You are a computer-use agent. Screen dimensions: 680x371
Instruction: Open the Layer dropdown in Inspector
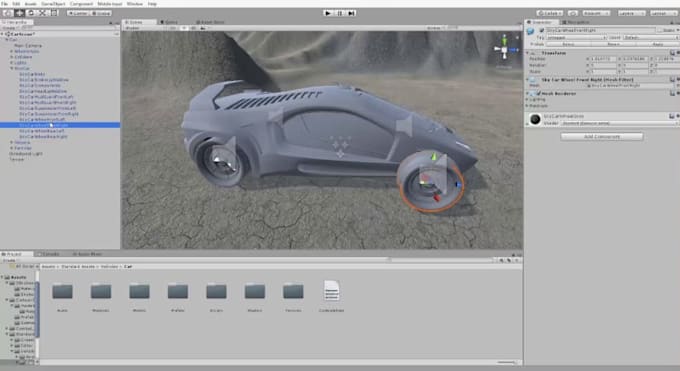coord(651,38)
